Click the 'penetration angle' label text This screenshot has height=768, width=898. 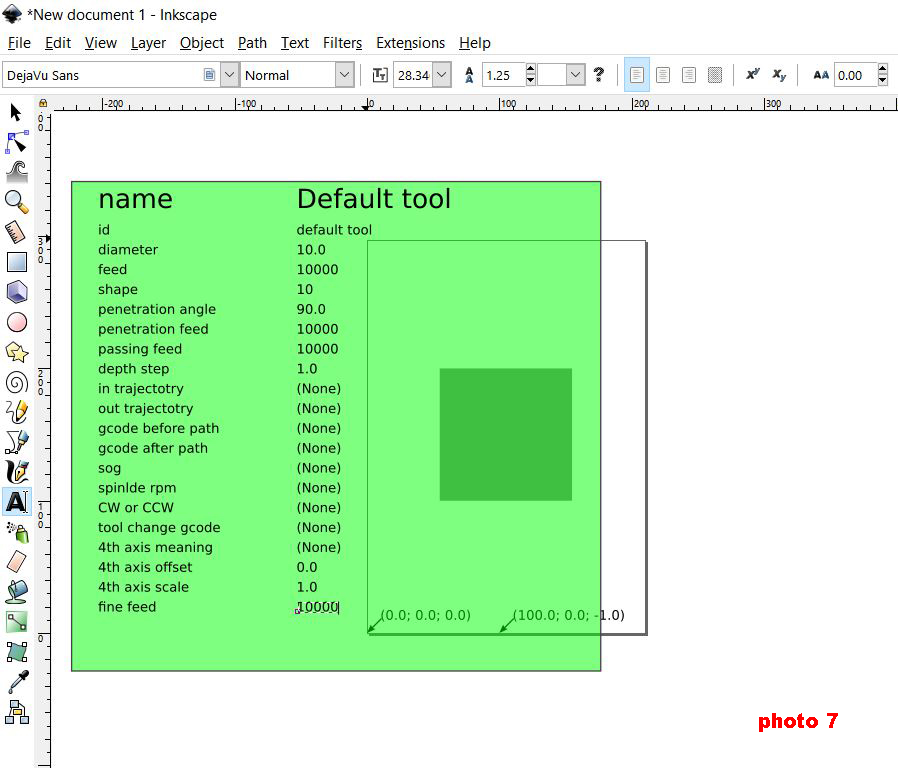tap(157, 309)
